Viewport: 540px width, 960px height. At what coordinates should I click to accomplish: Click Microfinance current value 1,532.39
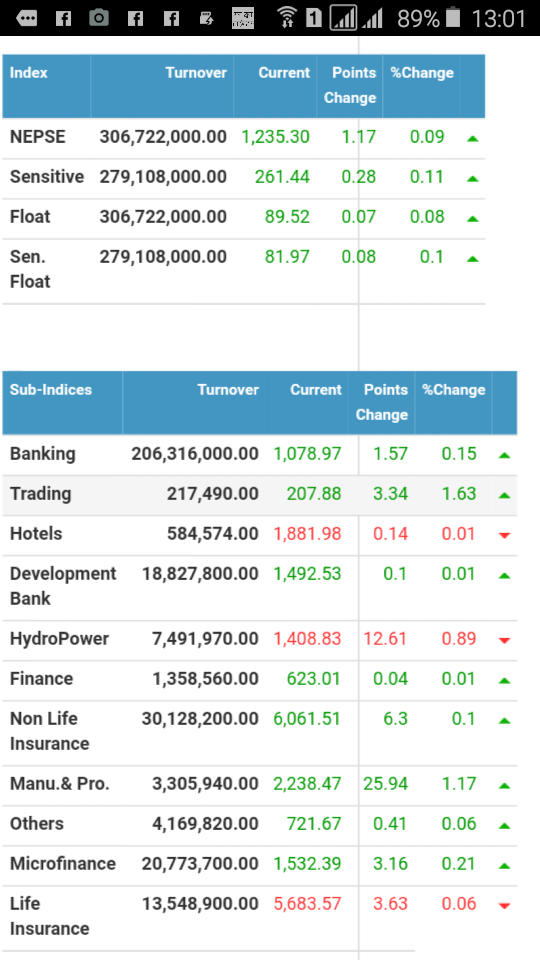tap(307, 864)
